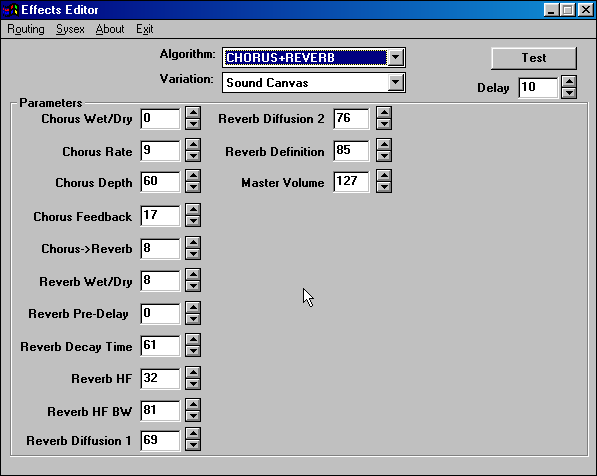
Task: Expand the Variation dropdown arrow
Action: point(396,82)
